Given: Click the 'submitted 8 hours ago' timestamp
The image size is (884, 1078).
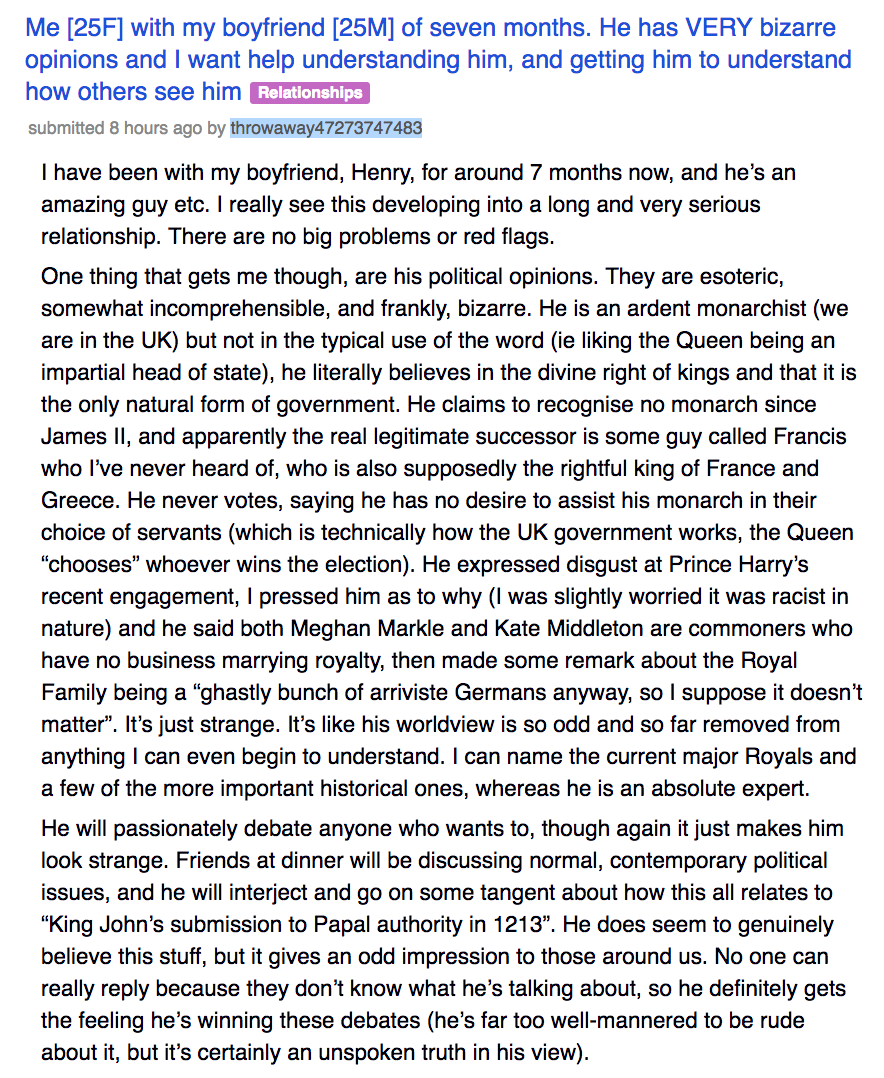Looking at the screenshot, I should coord(115,128).
